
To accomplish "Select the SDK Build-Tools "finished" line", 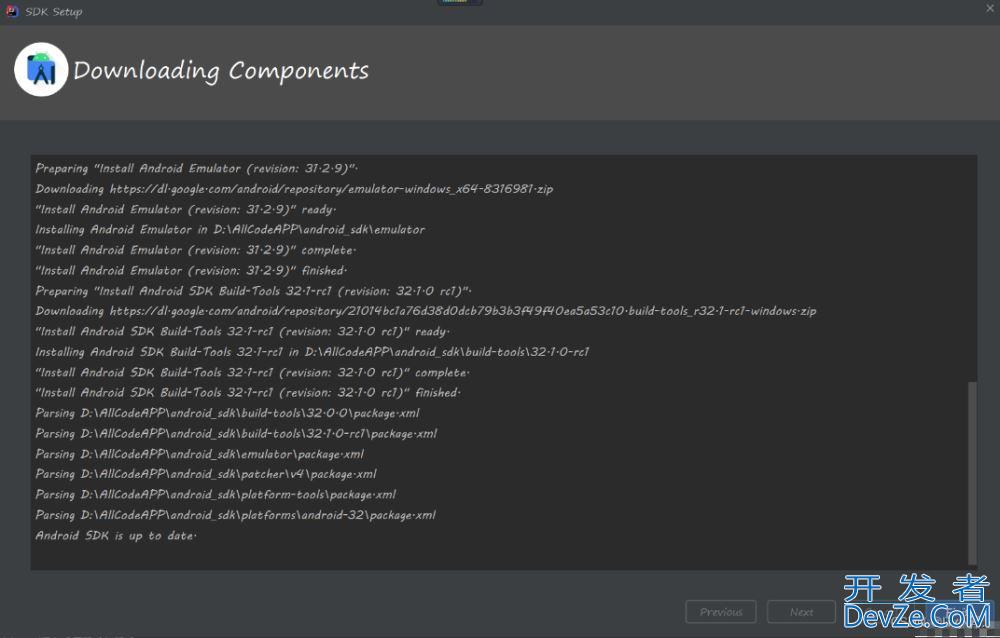I will (x=247, y=393).
